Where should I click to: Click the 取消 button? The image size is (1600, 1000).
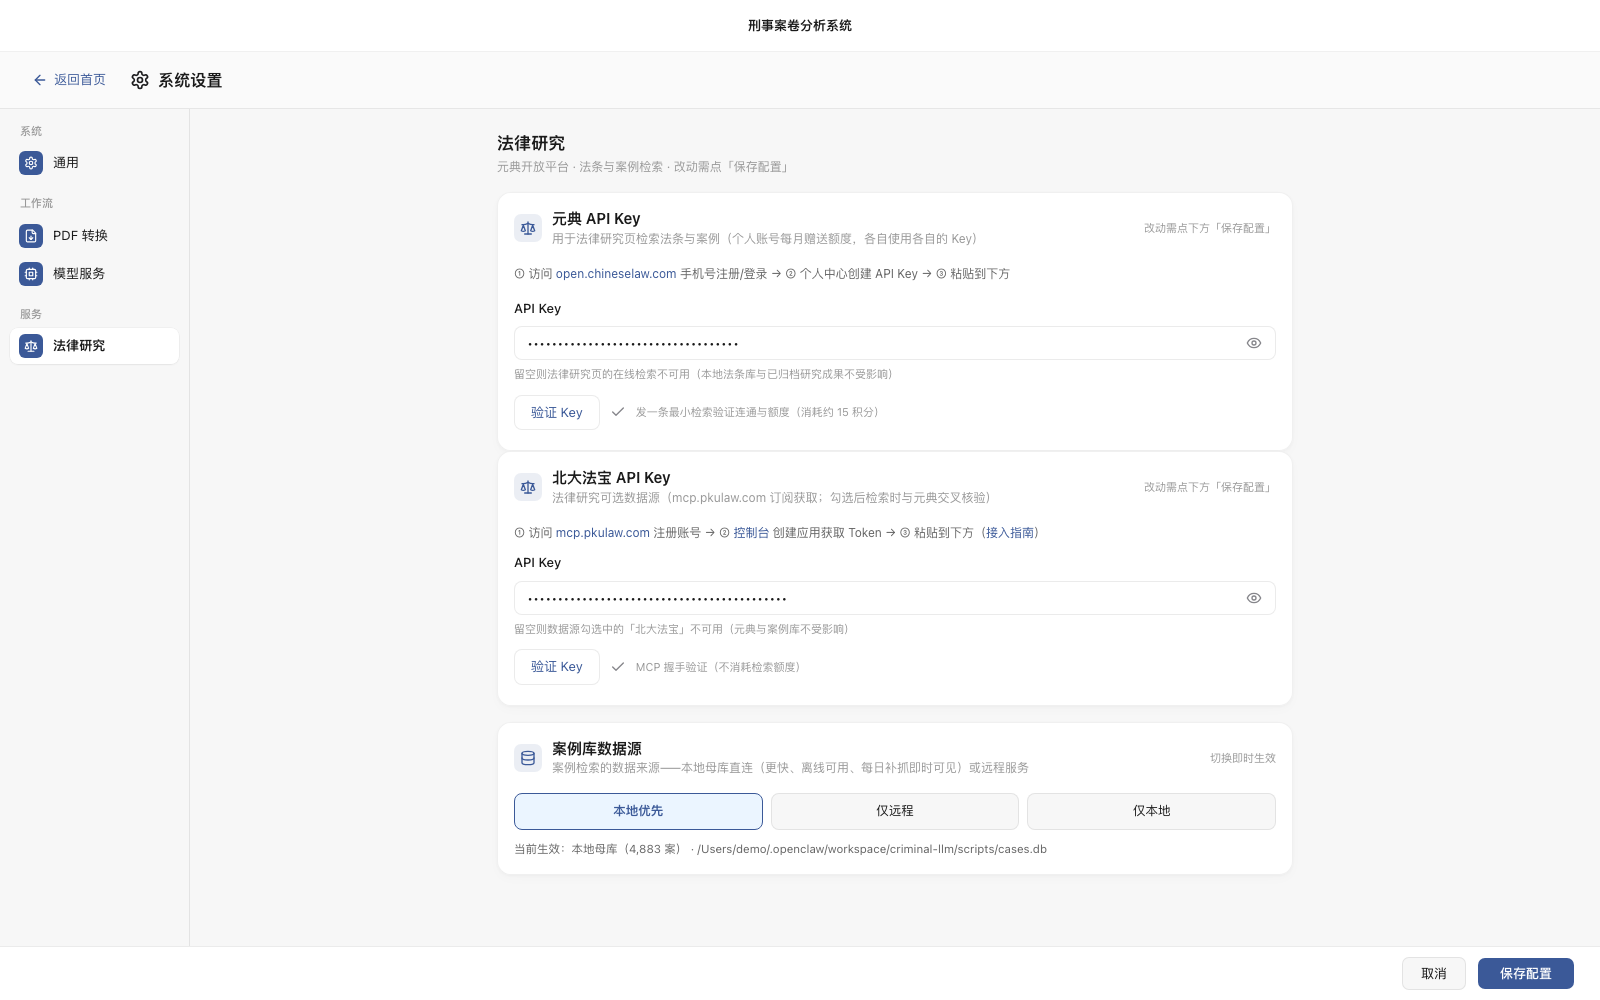point(1434,974)
